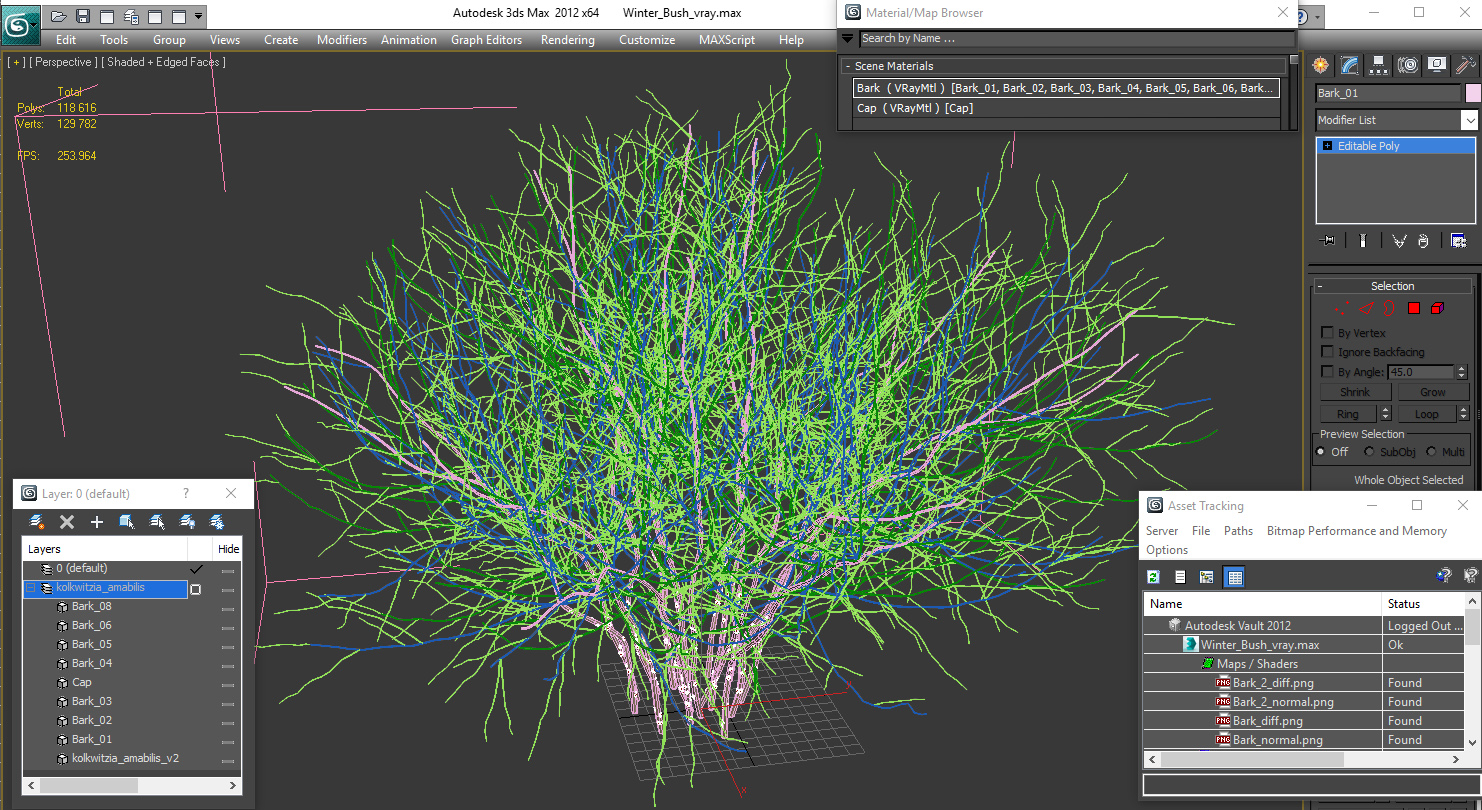Click Delete layer X icon in Layer dialog
The width and height of the screenshot is (1482, 810).
tap(67, 522)
